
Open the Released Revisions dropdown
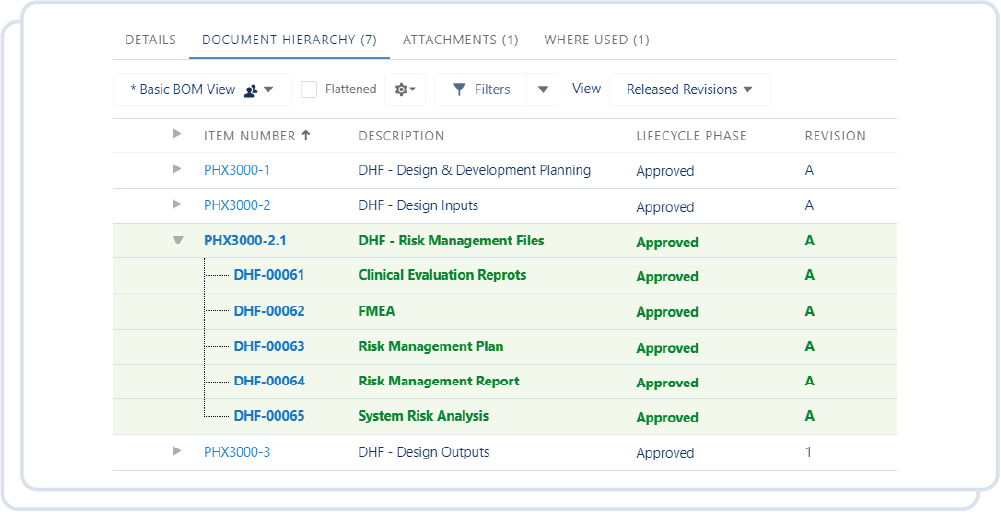[689, 89]
